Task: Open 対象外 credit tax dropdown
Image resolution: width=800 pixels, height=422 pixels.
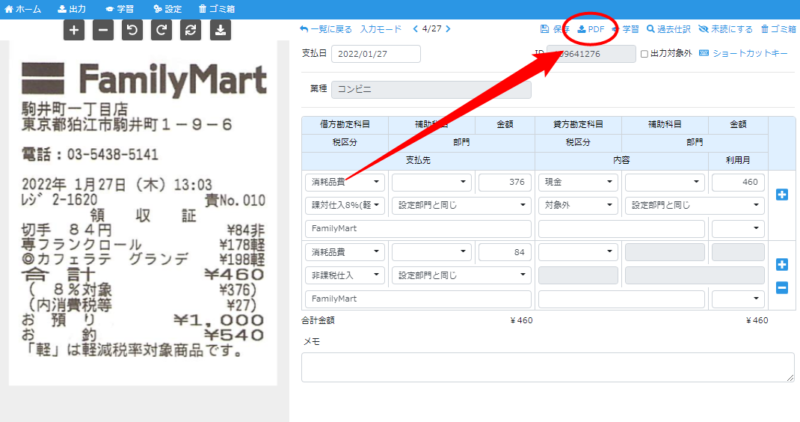Action: click(578, 205)
